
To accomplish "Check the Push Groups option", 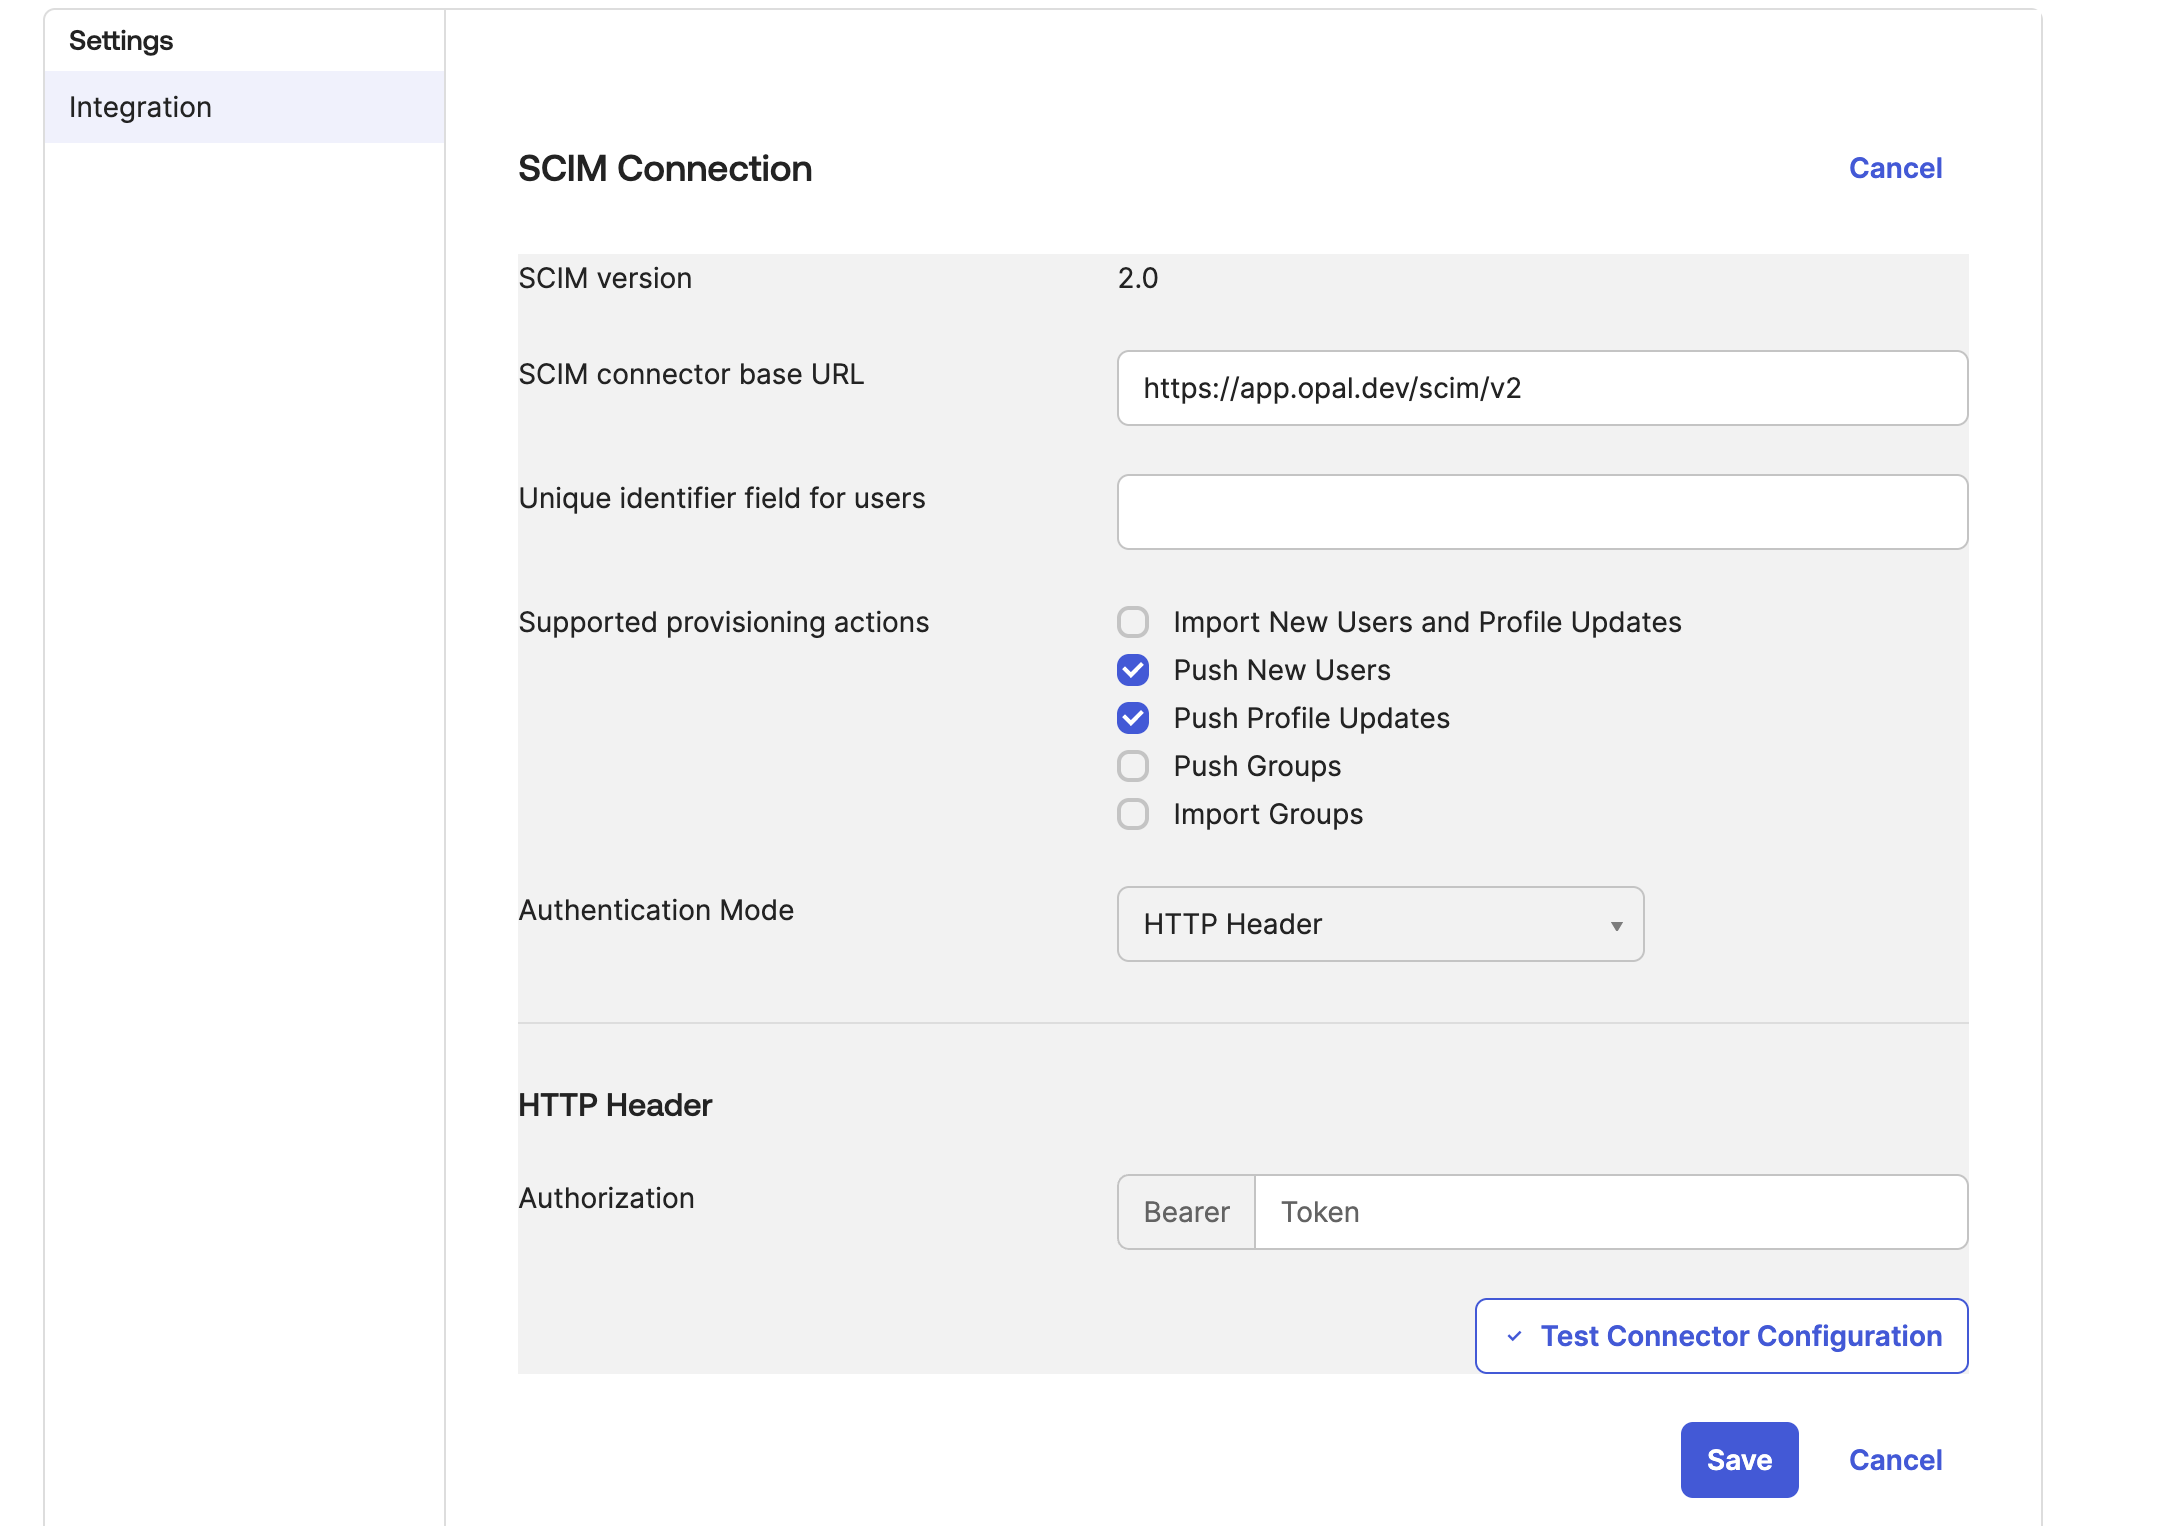I will coord(1133,766).
